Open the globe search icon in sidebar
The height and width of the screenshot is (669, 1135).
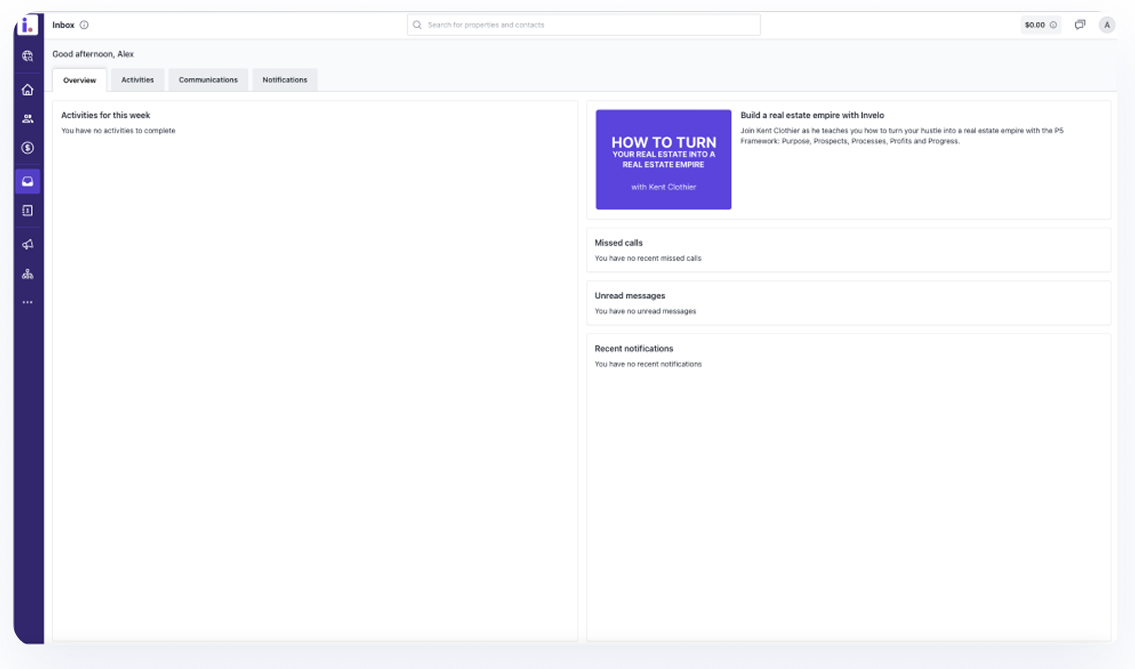(28, 56)
